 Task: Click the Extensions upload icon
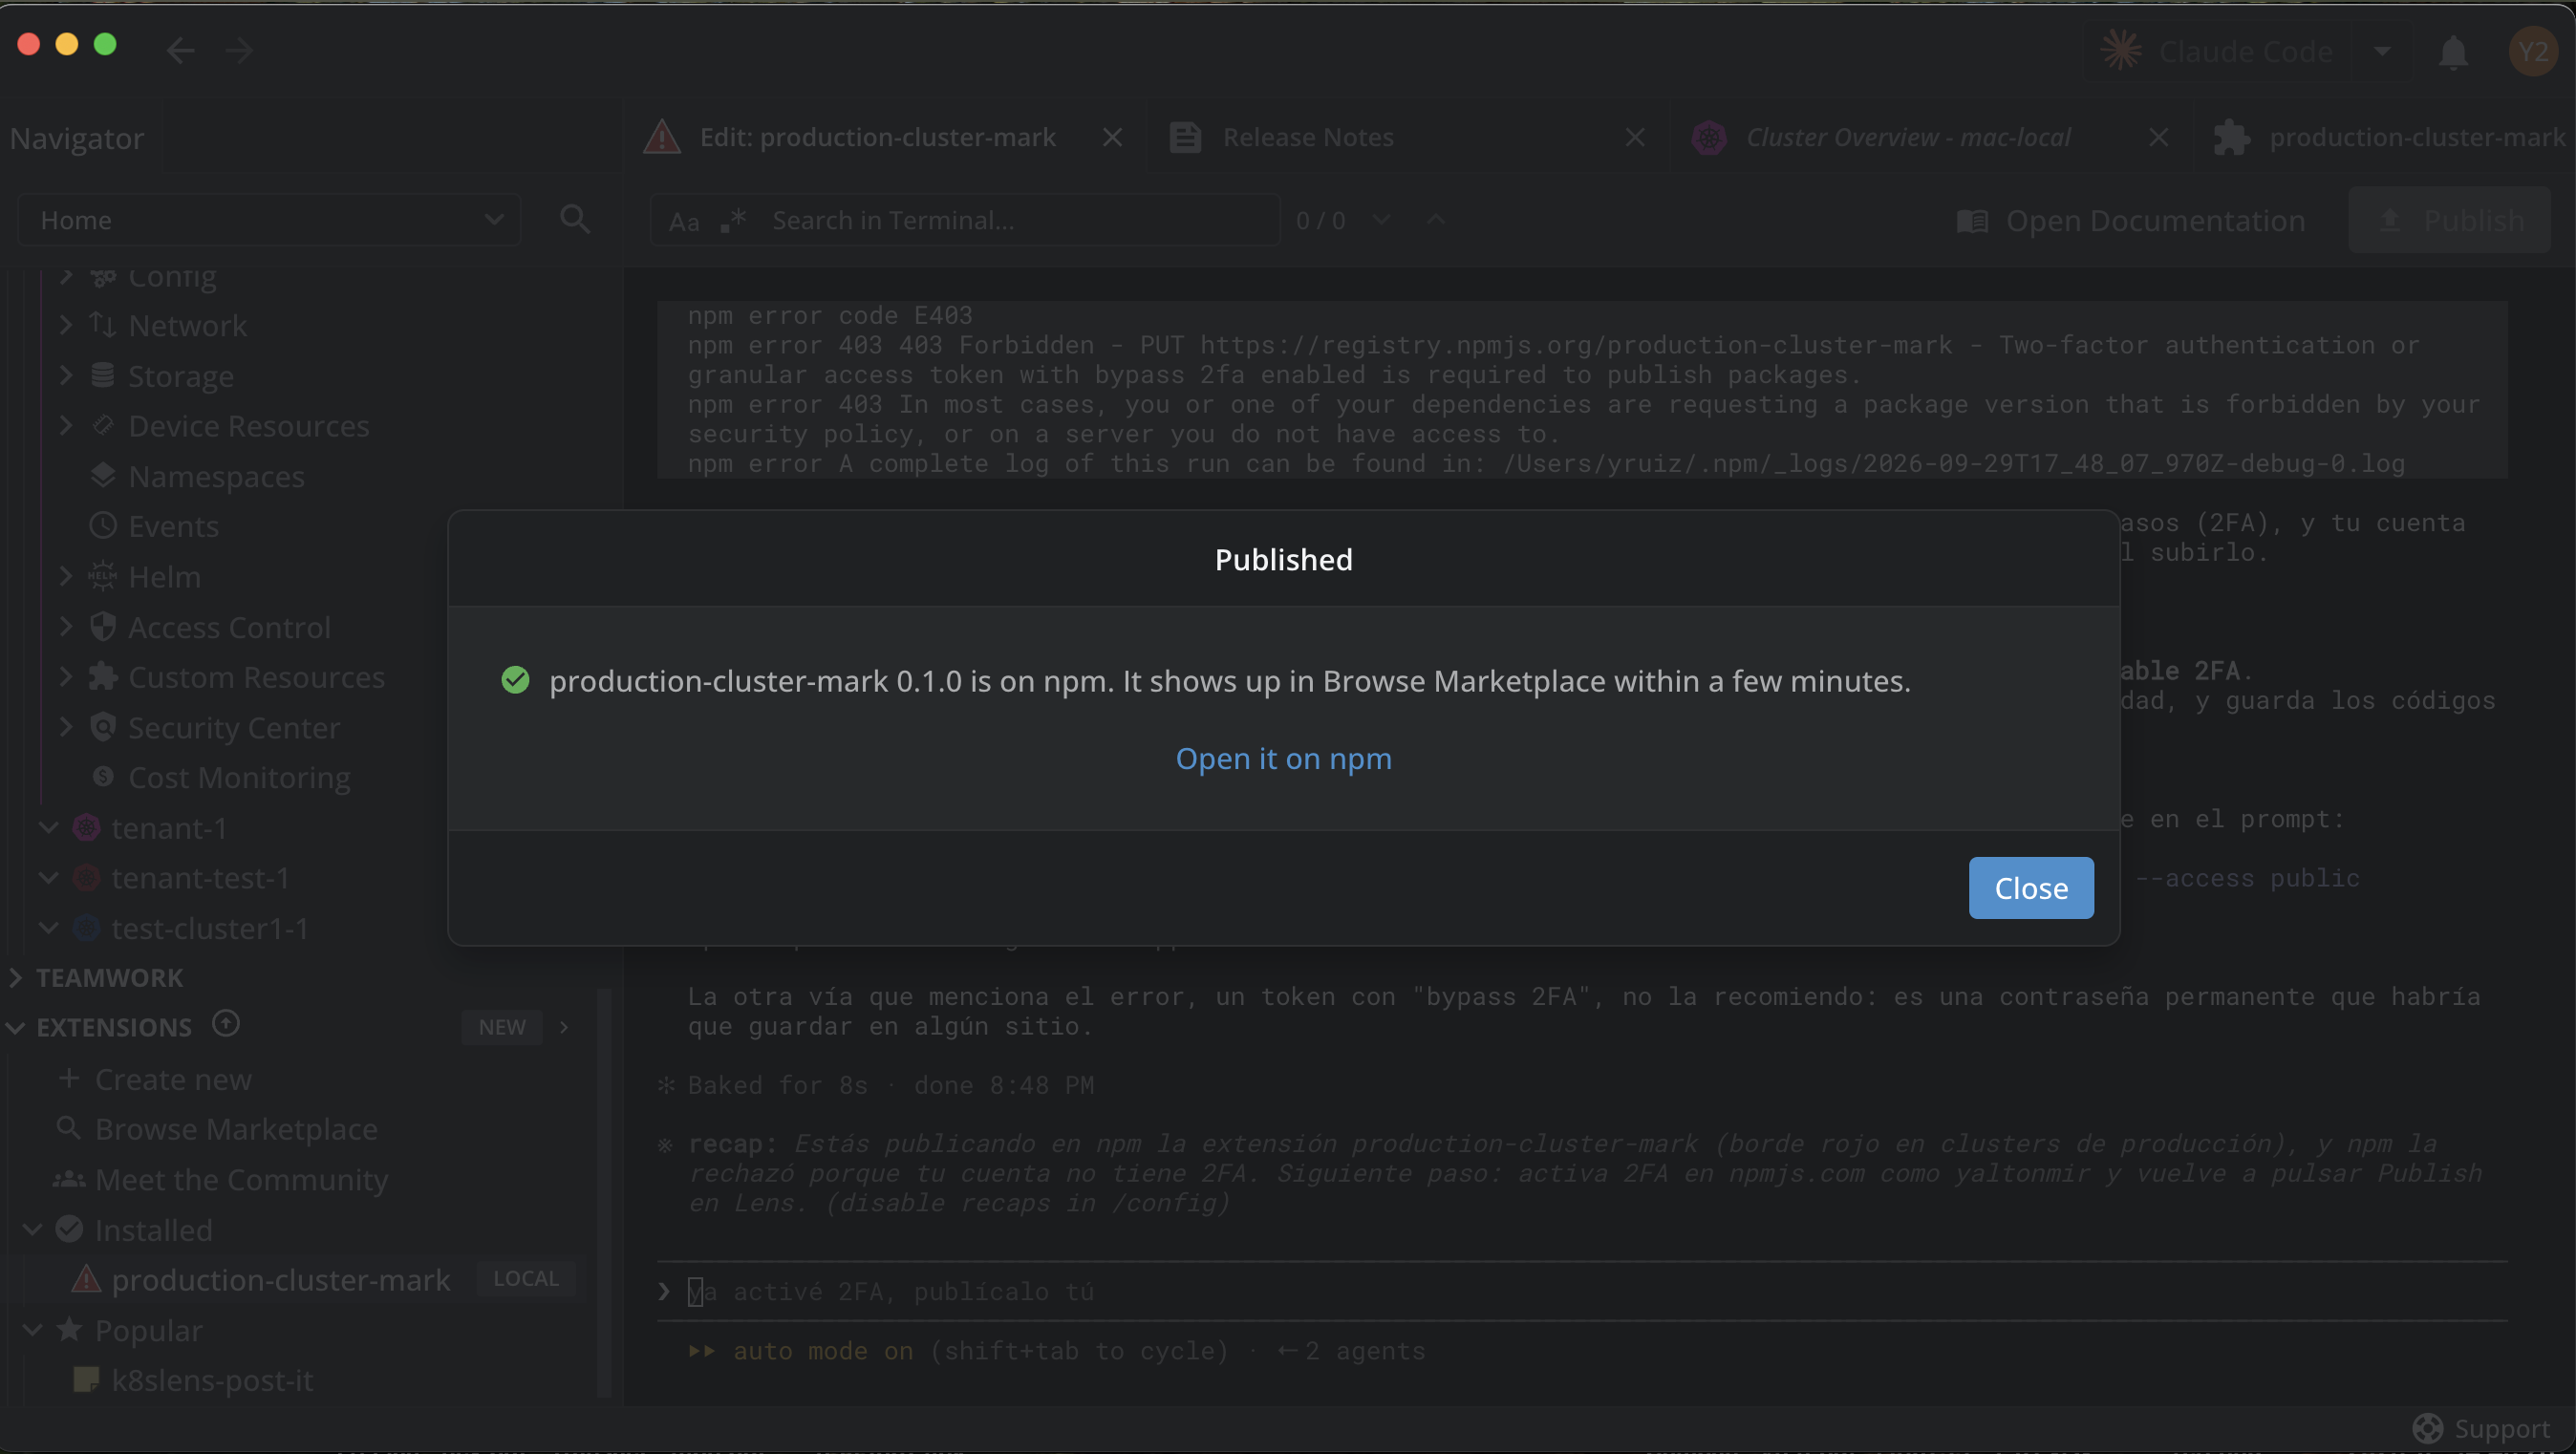point(226,1024)
